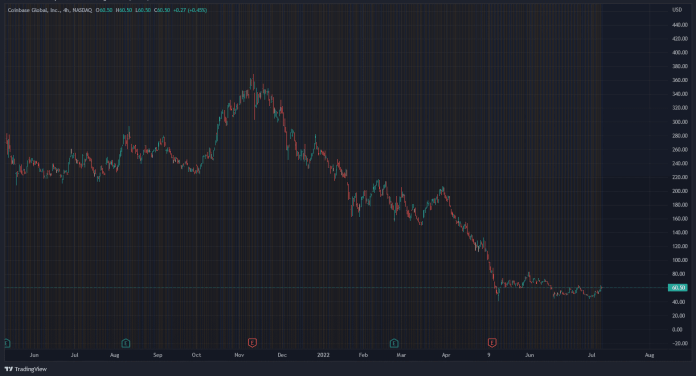This screenshot has height=376, width=696.
Task: Open the red earnings marker near May 9
Action: pyautogui.click(x=492, y=343)
